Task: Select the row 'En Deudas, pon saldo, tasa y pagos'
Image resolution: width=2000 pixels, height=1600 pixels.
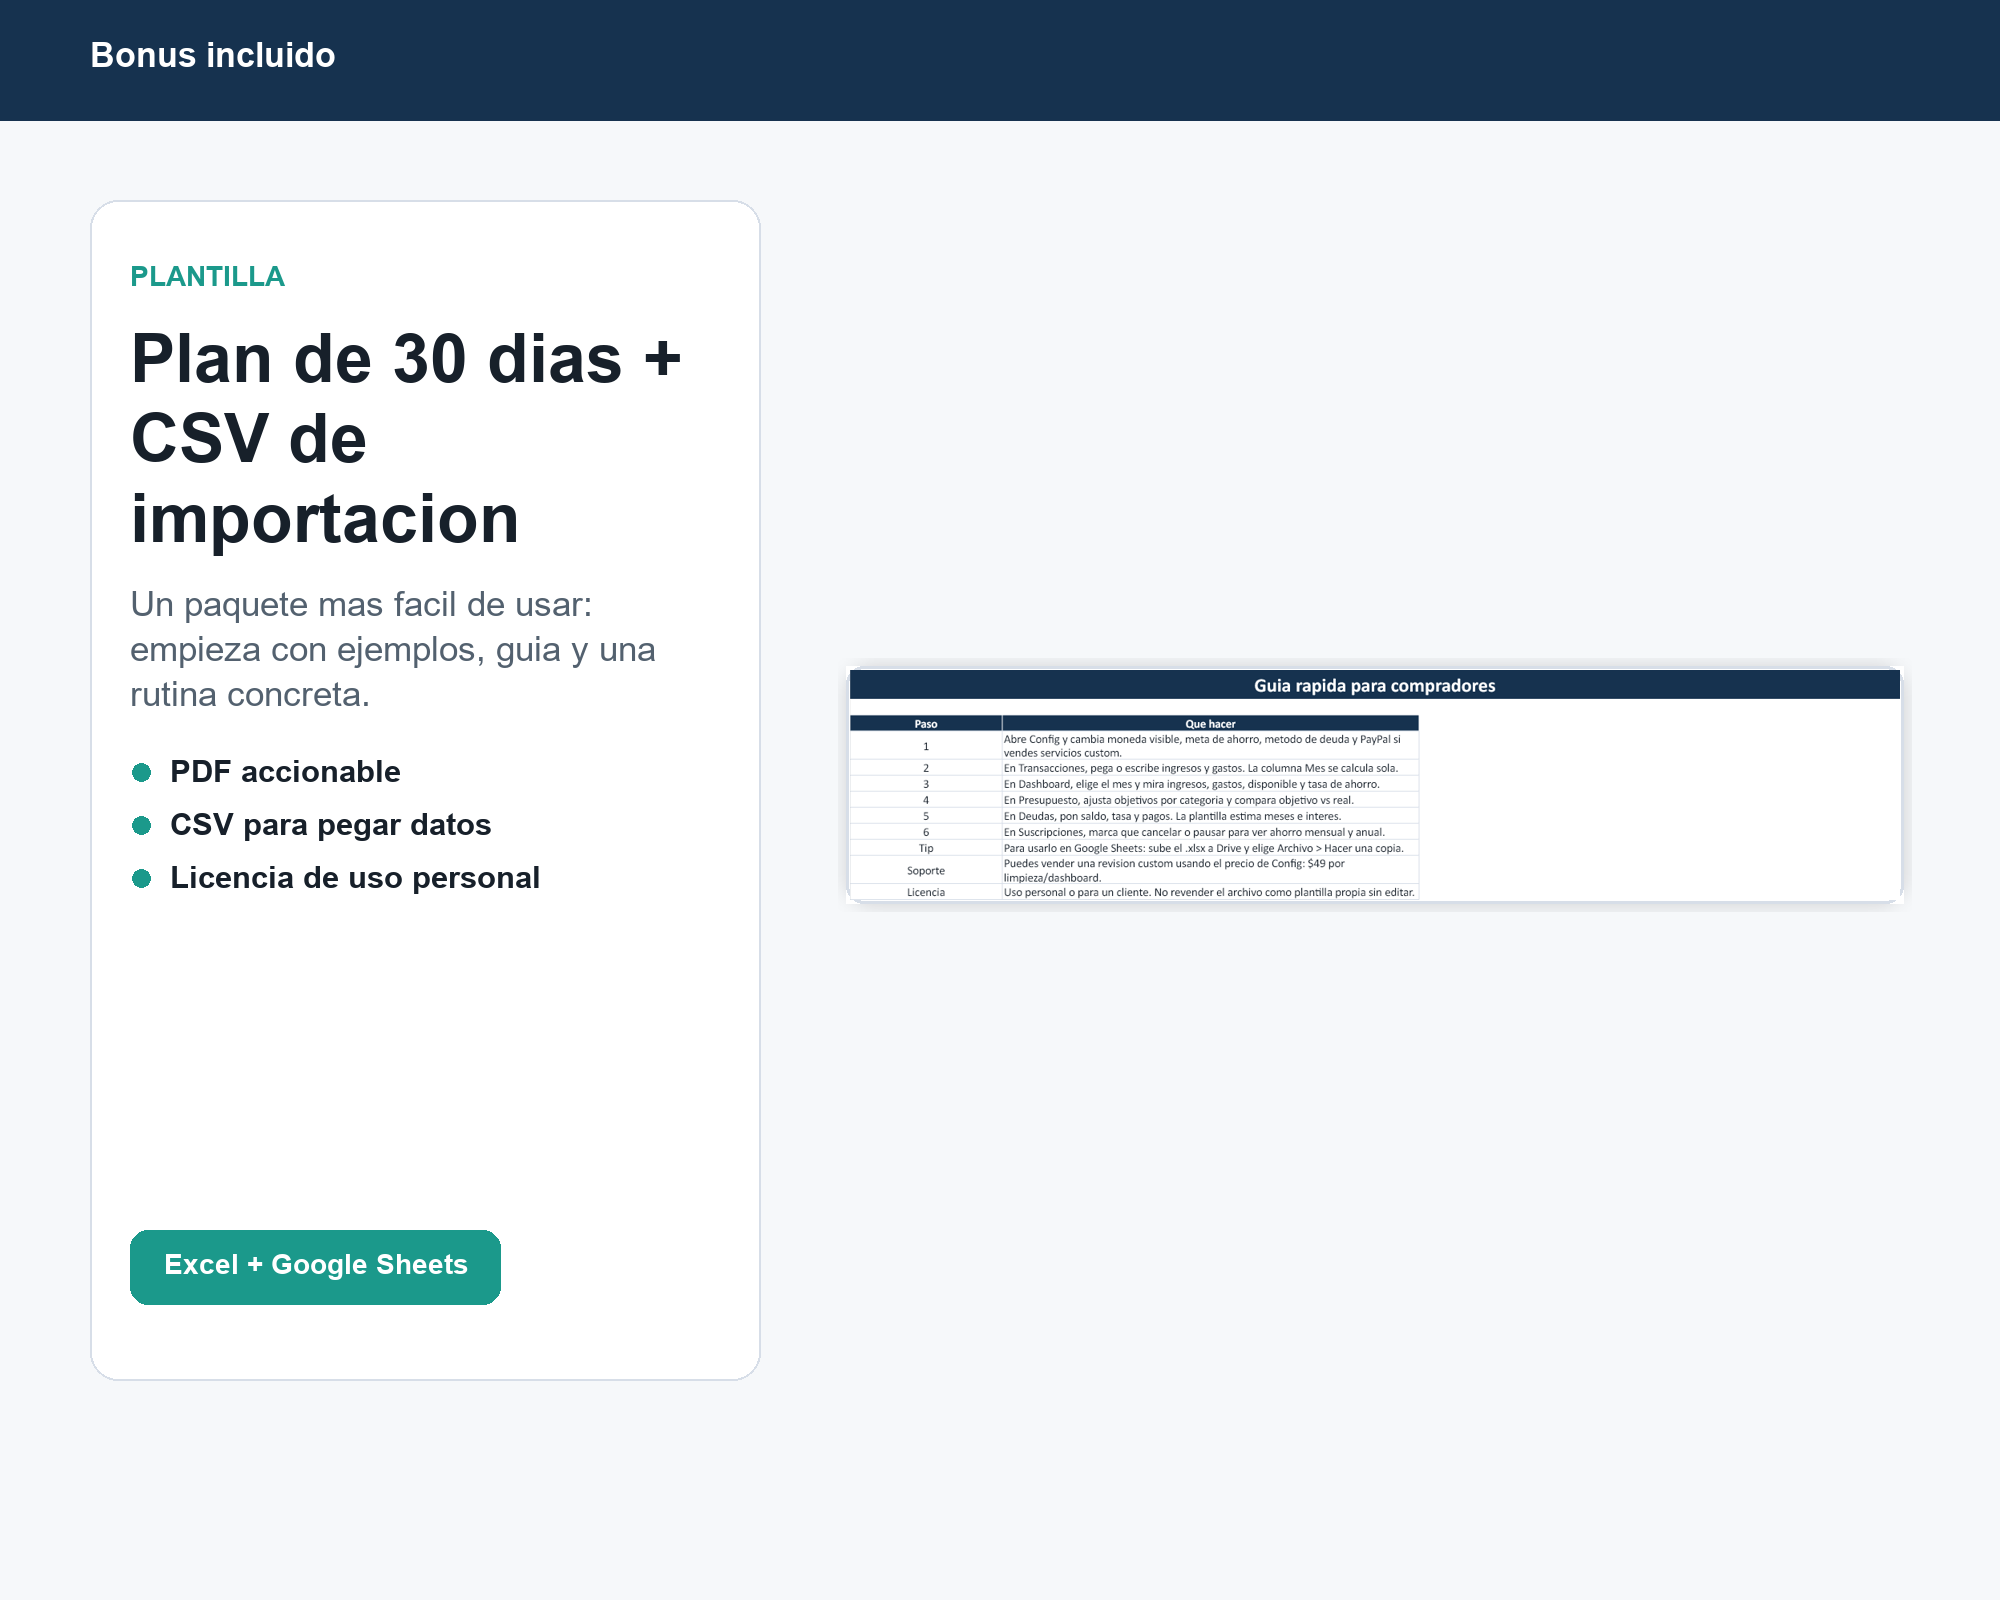Action: 1134,816
